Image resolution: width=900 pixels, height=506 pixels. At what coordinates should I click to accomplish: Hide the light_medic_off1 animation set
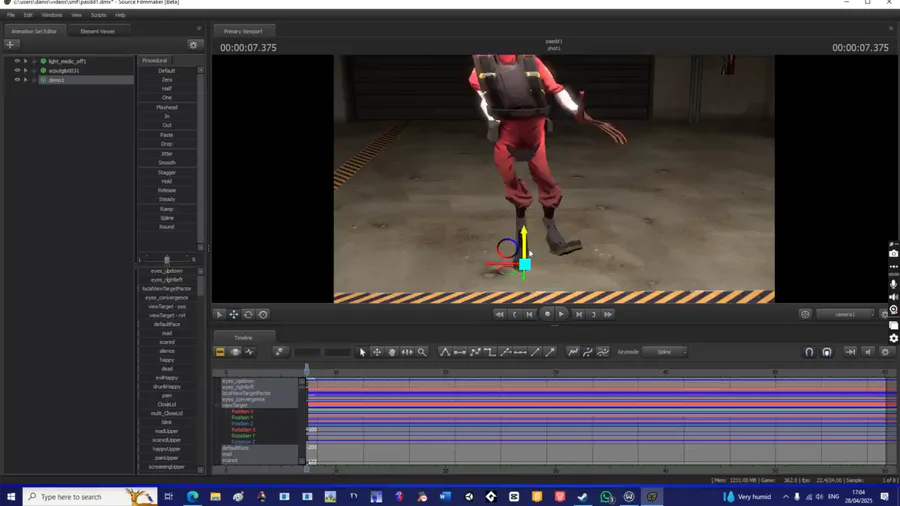(x=17, y=61)
